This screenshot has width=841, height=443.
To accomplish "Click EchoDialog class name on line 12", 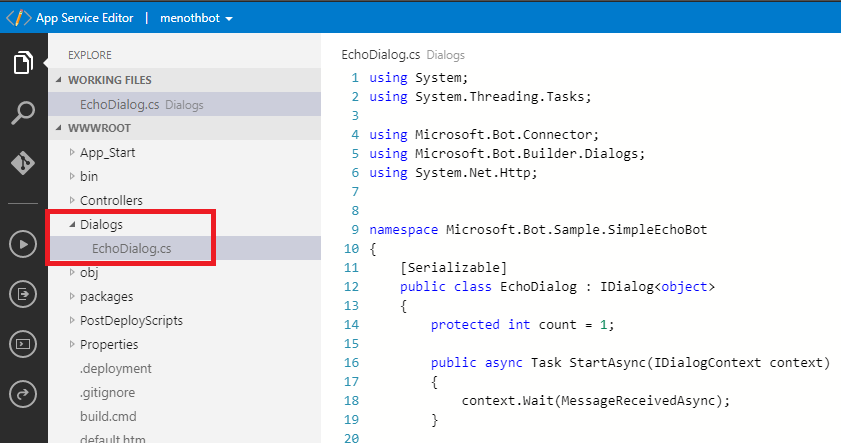I will pos(538,287).
